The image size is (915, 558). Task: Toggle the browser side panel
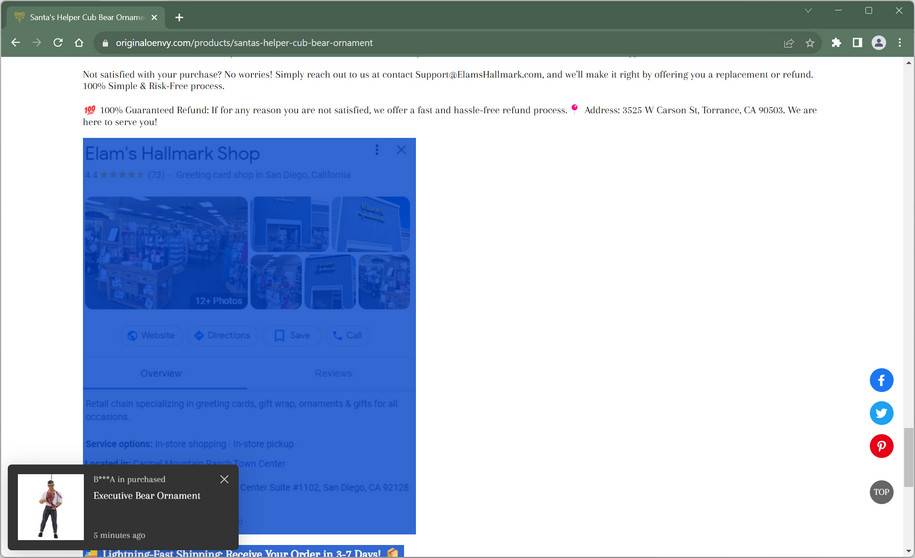coord(857,43)
